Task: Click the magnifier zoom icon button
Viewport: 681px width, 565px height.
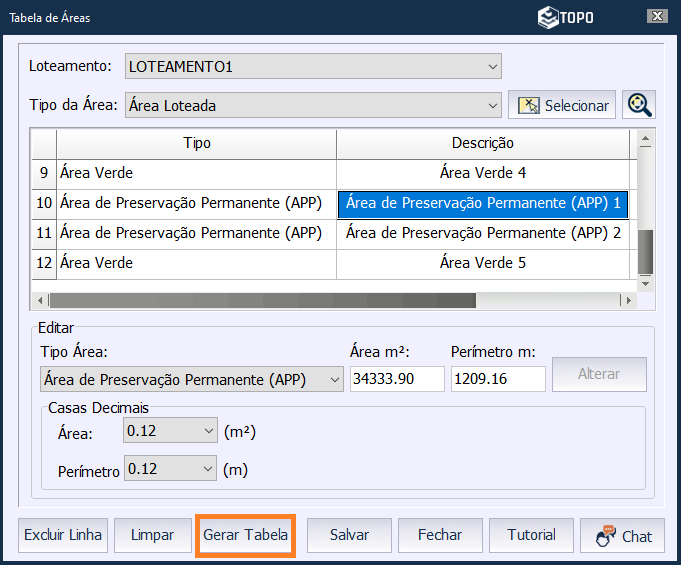Action: [638, 105]
